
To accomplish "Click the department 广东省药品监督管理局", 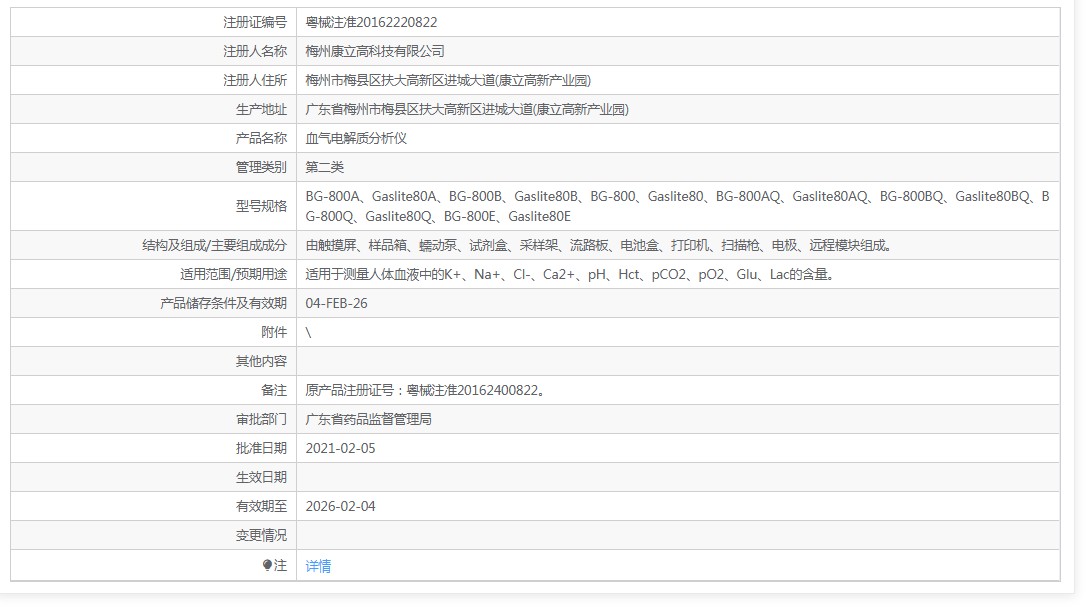I will pyautogui.click(x=368, y=420).
